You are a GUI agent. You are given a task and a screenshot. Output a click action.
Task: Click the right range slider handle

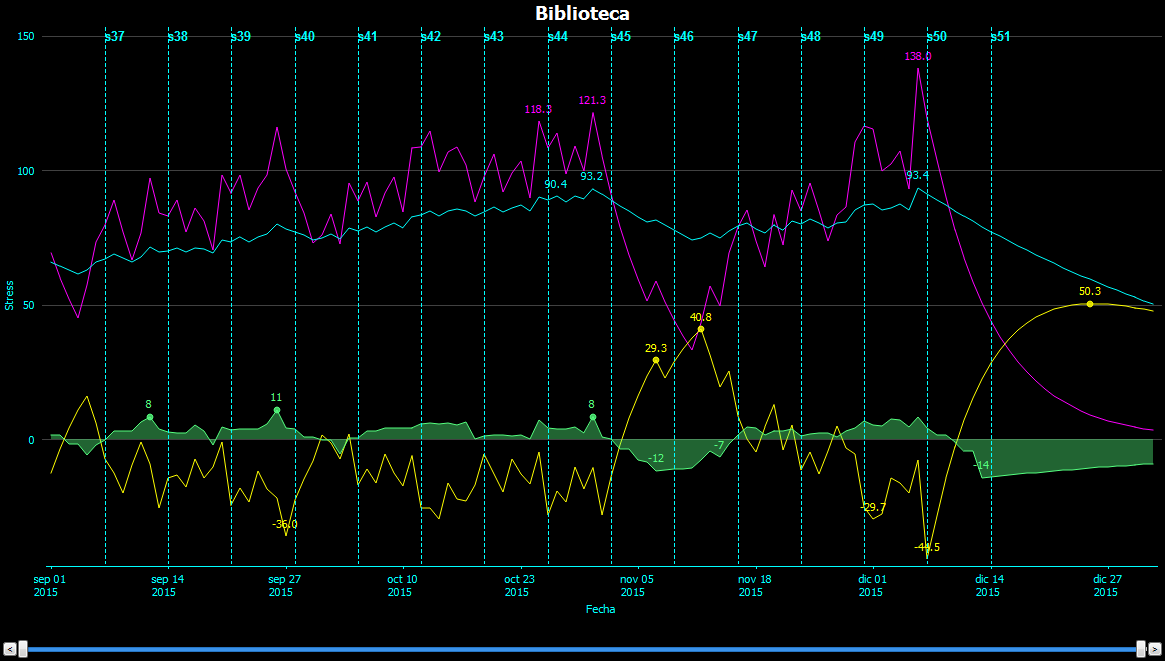point(1141,648)
